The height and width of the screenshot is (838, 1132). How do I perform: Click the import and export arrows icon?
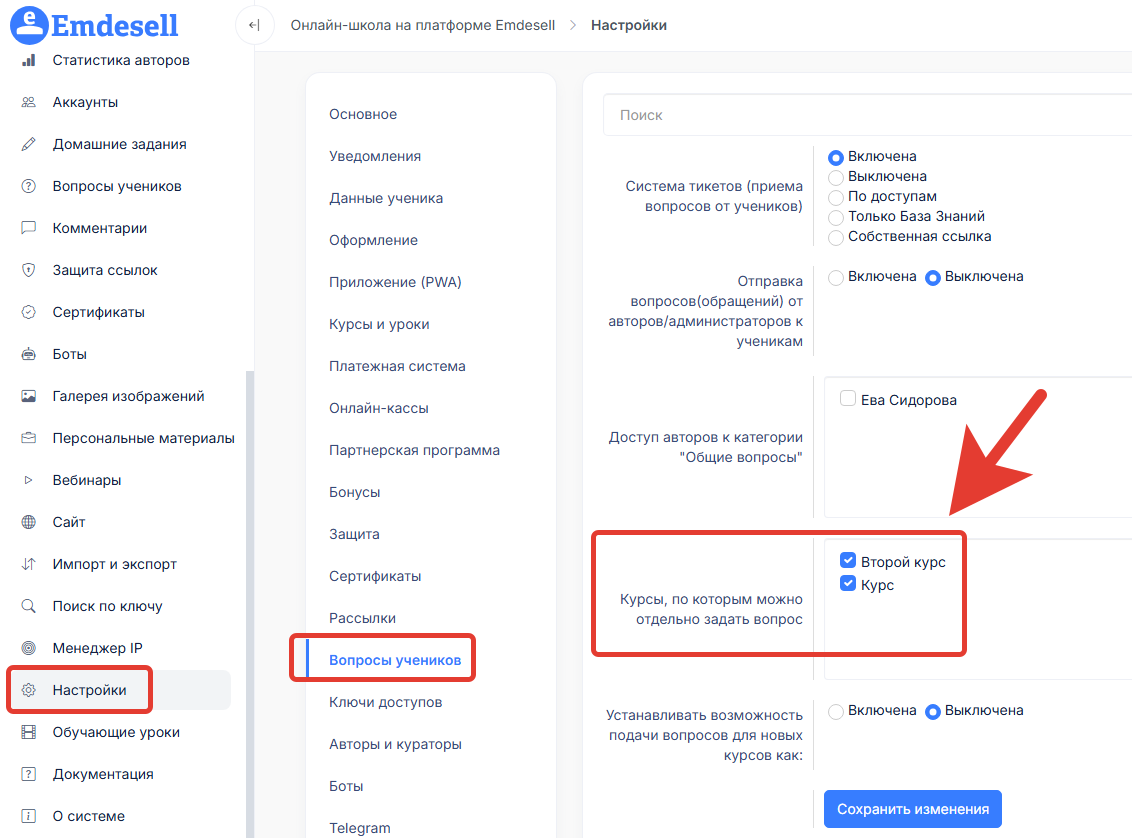[29, 564]
